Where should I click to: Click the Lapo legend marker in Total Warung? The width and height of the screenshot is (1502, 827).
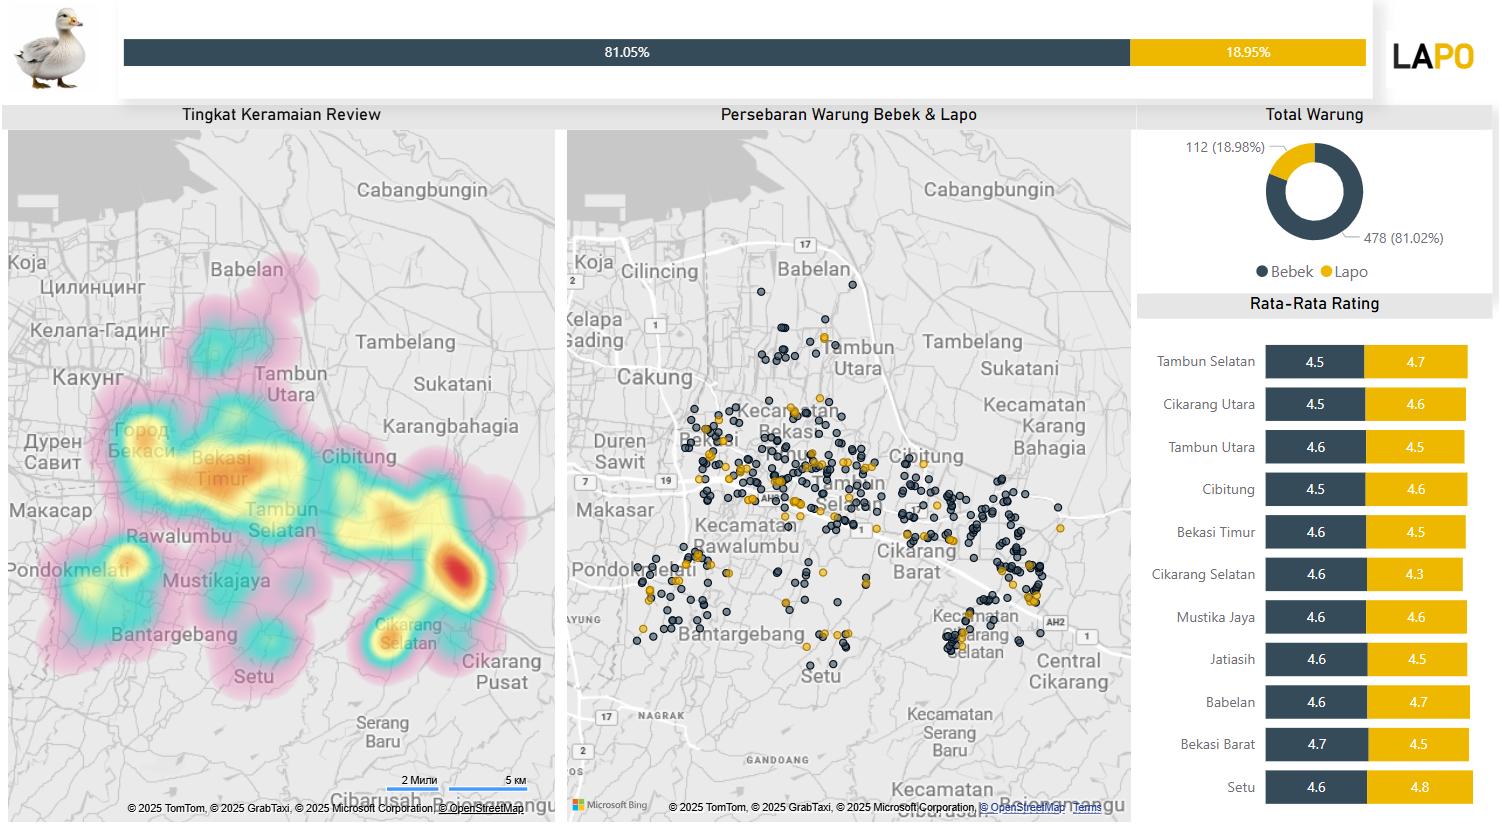coord(1326,272)
